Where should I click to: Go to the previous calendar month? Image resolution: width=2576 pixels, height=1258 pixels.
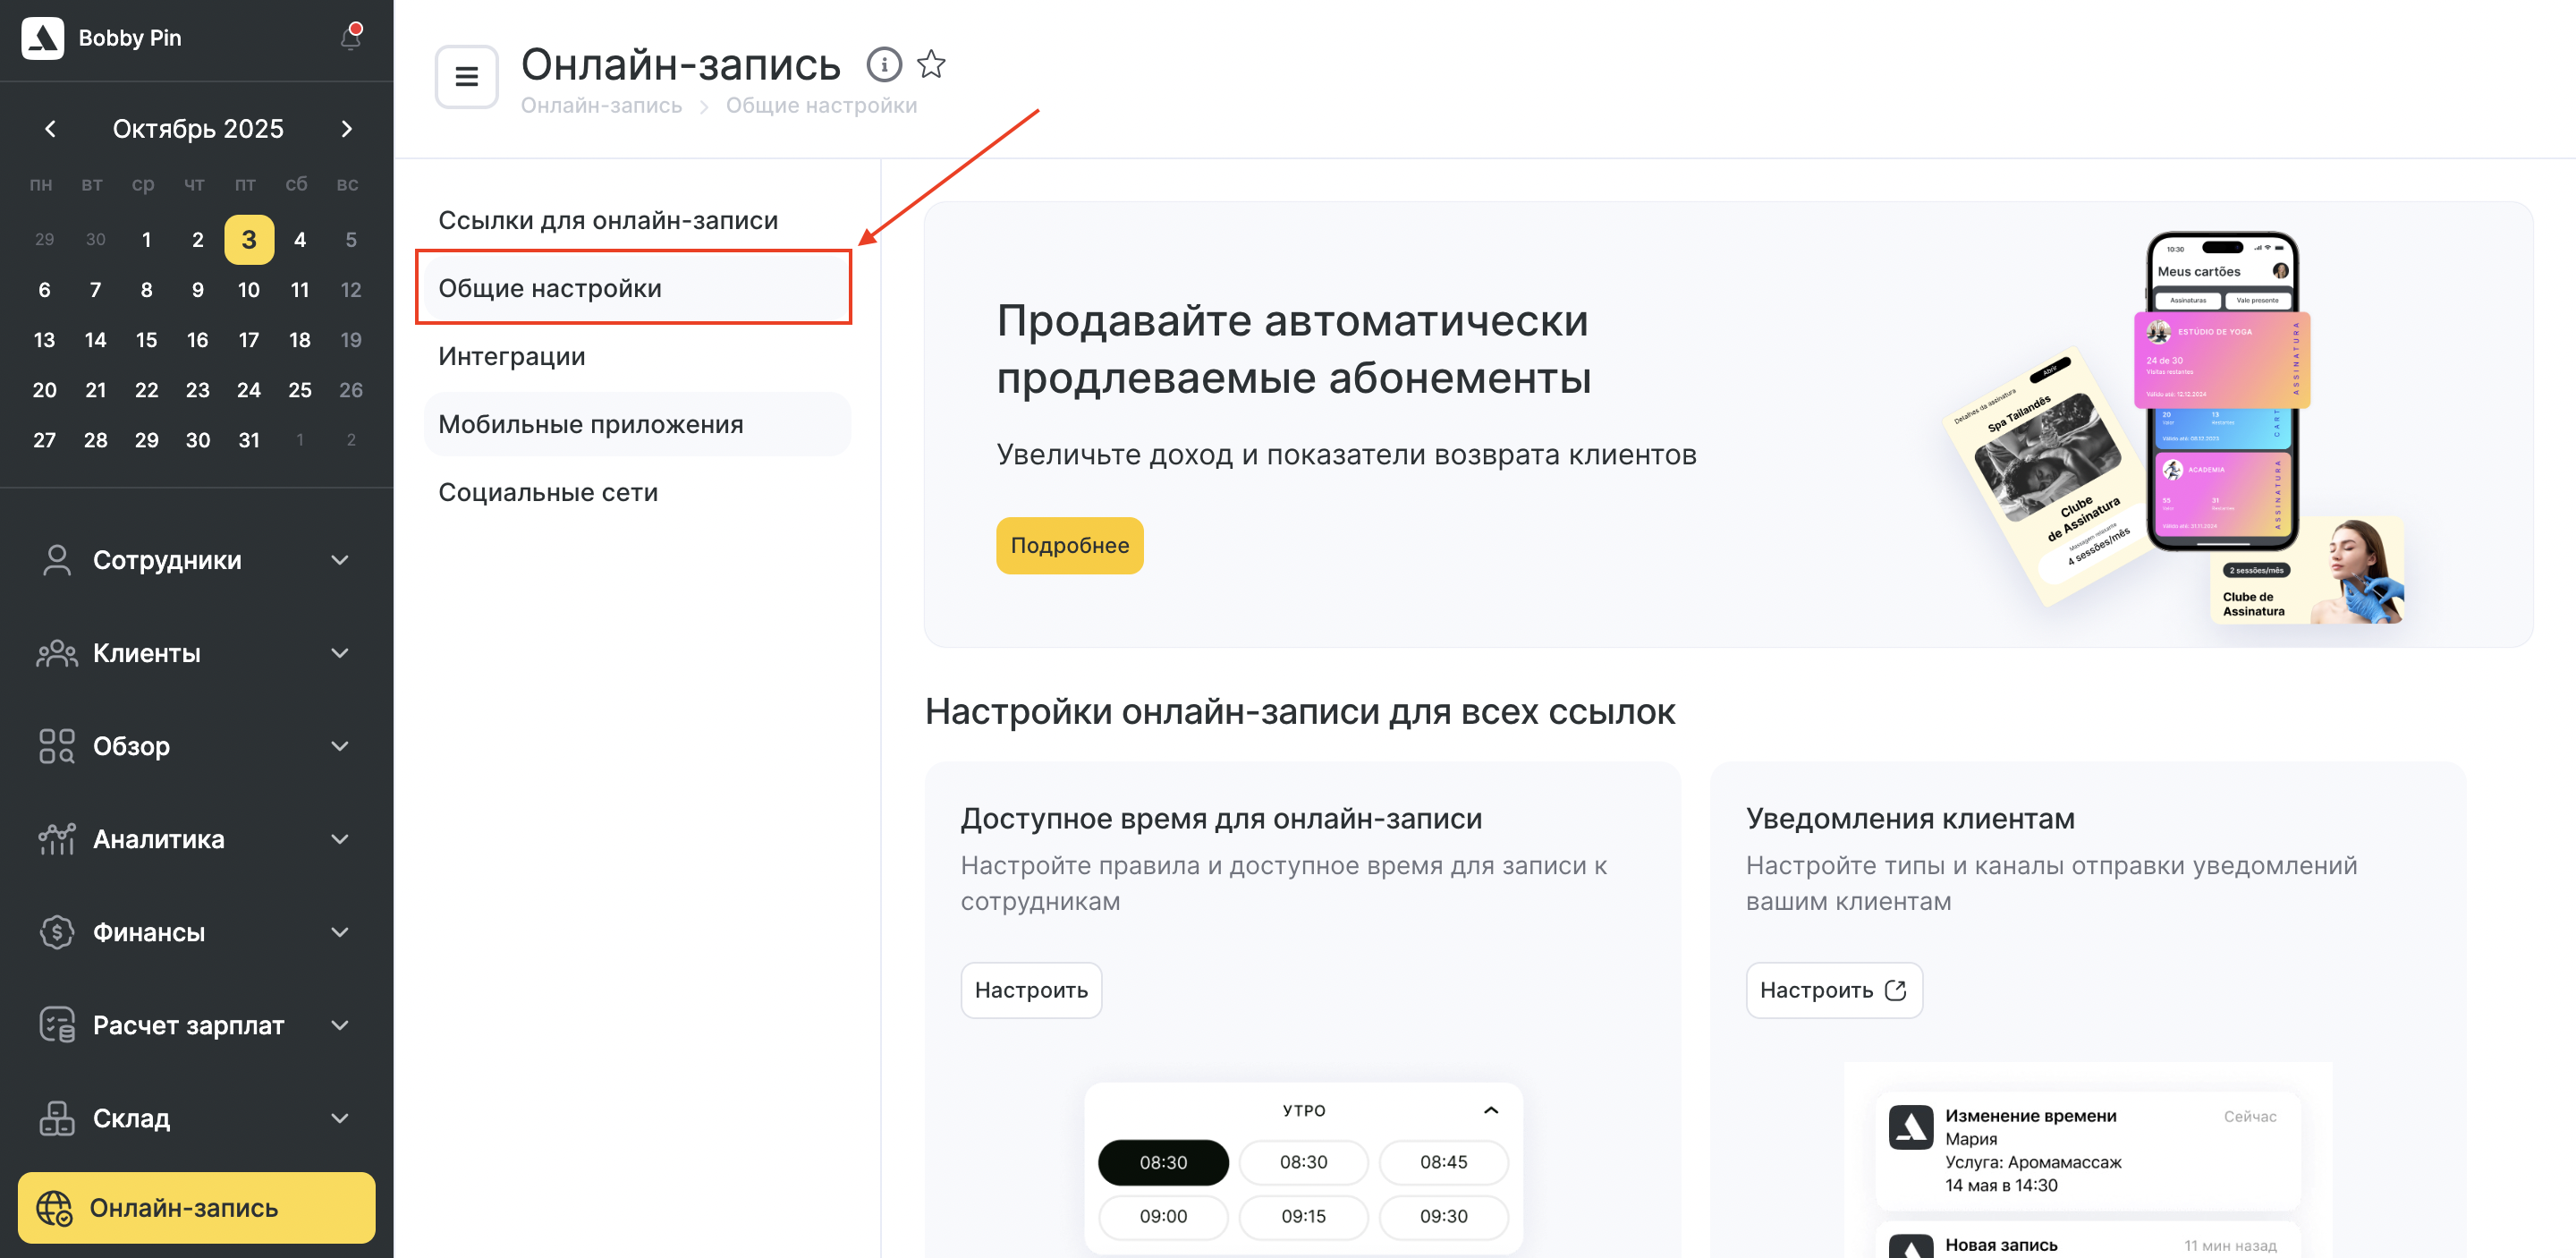click(50, 129)
